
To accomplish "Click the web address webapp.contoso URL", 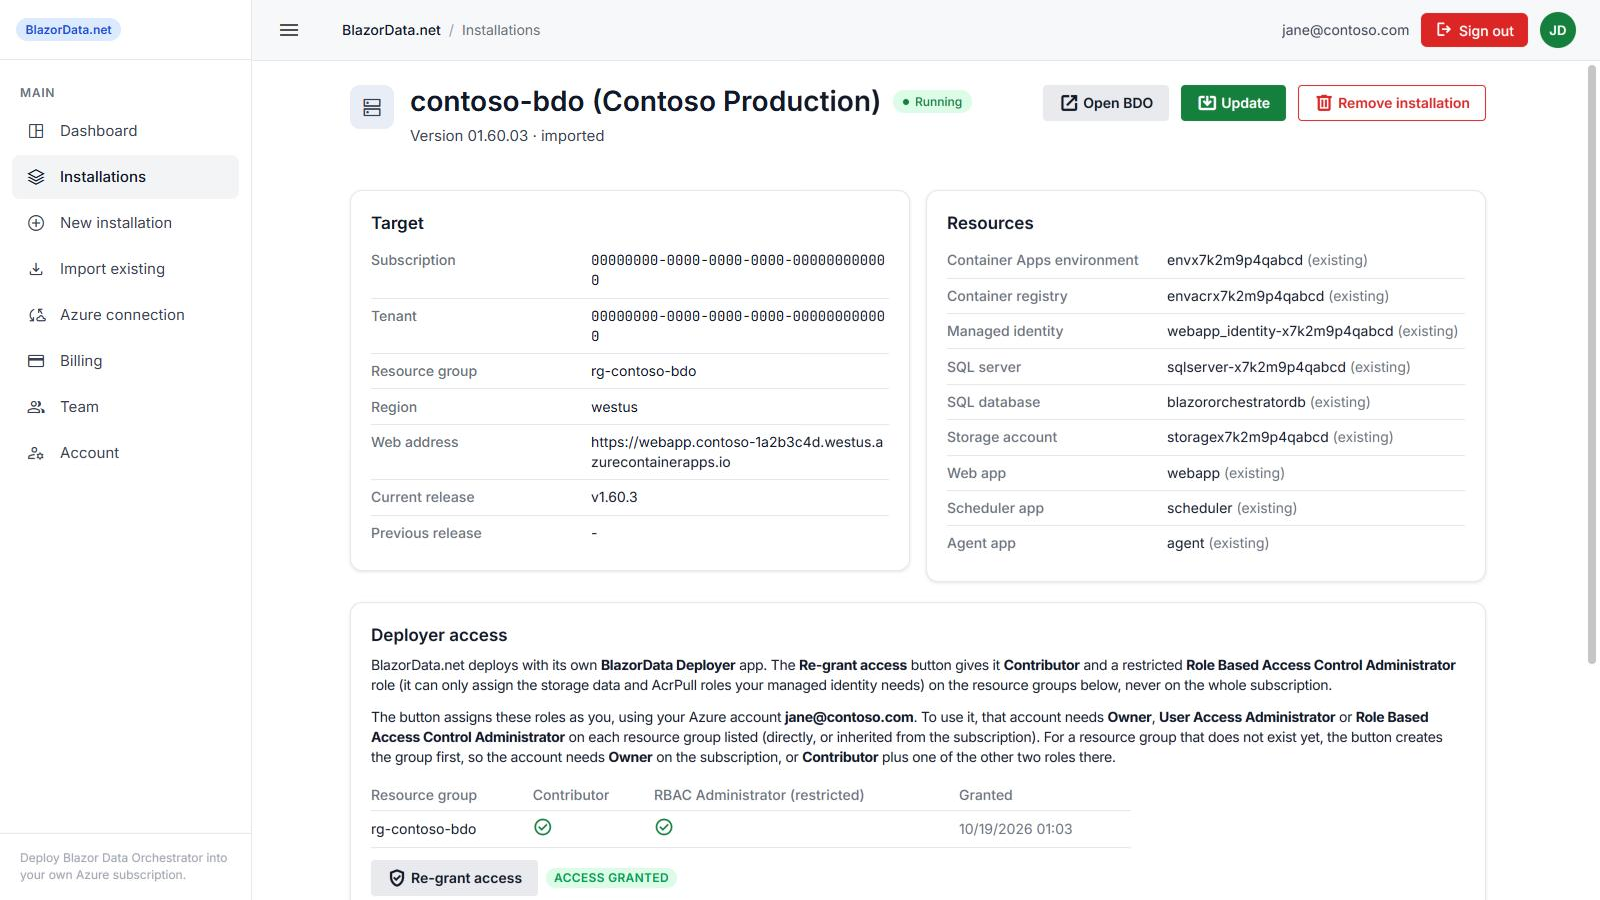I will click(737, 452).
